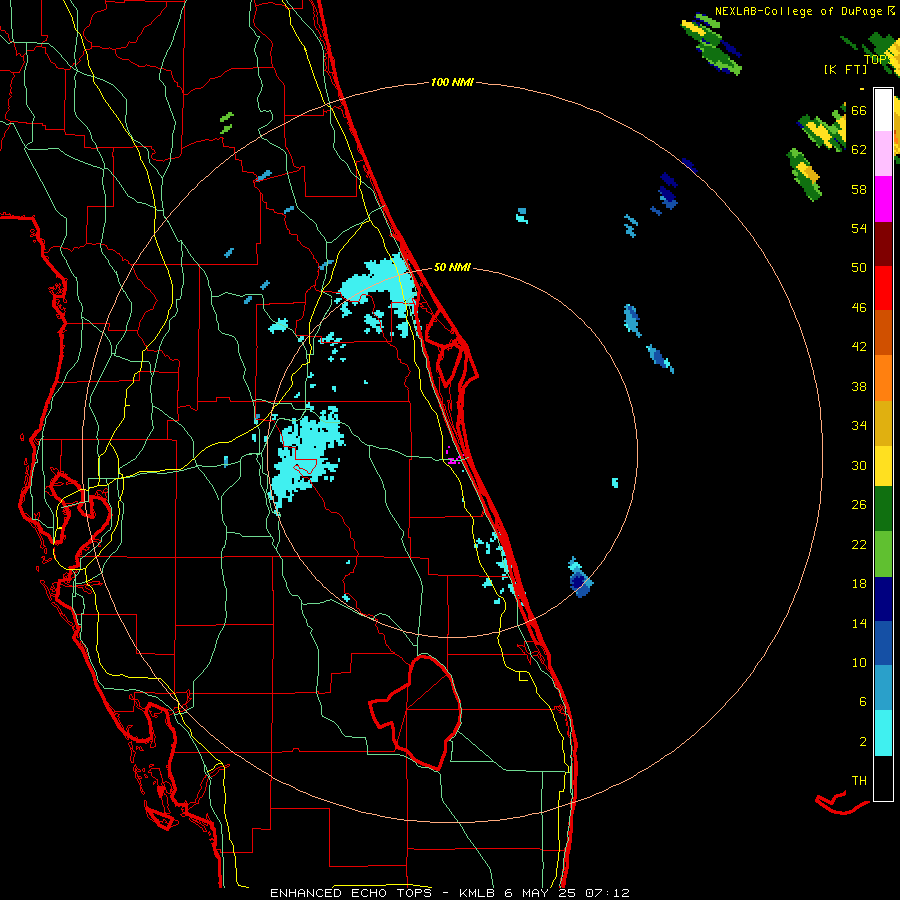This screenshot has height=900, width=900.
Task: Click the legend value "62"
Action: [859, 149]
